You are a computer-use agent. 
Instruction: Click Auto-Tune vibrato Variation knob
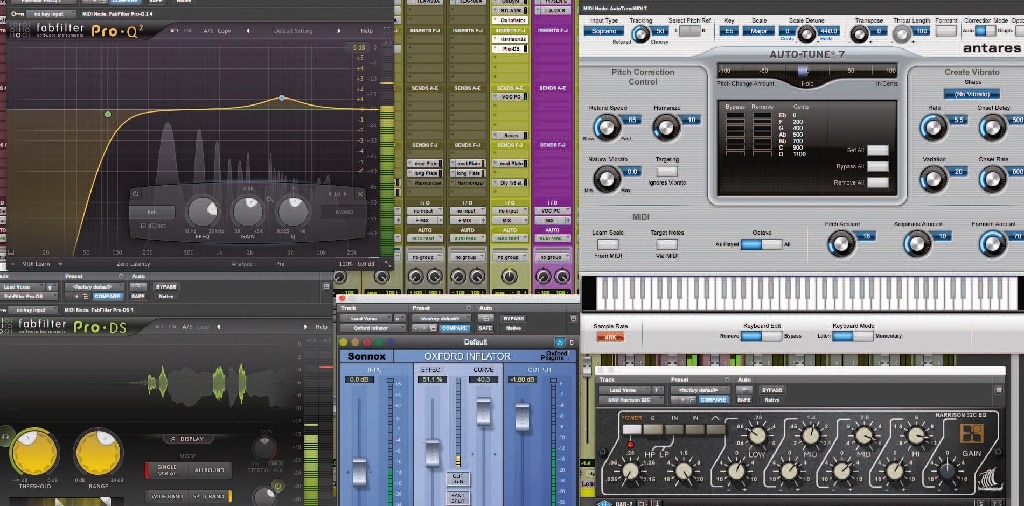coord(933,178)
